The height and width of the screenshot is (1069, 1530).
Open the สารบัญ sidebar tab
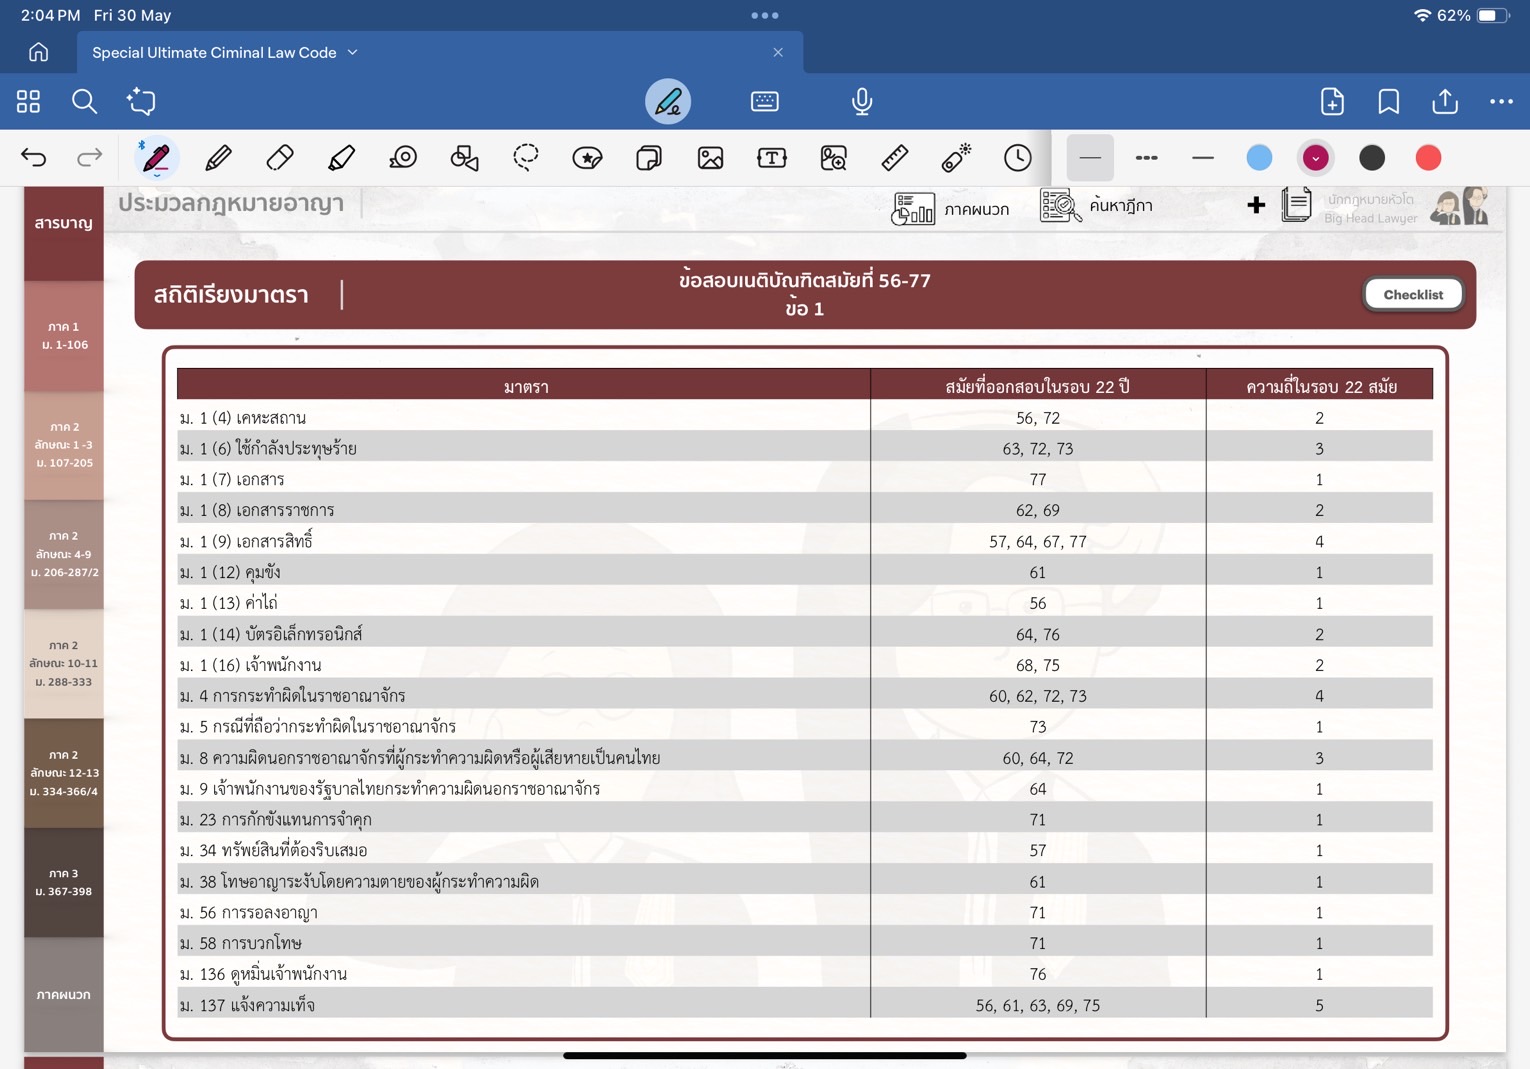[64, 223]
